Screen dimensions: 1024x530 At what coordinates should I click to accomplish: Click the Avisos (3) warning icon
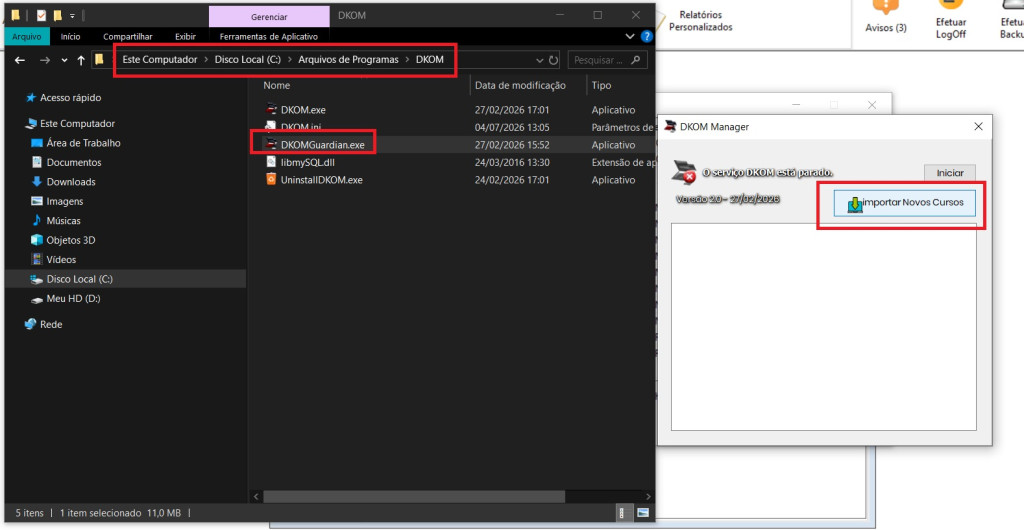886,7
